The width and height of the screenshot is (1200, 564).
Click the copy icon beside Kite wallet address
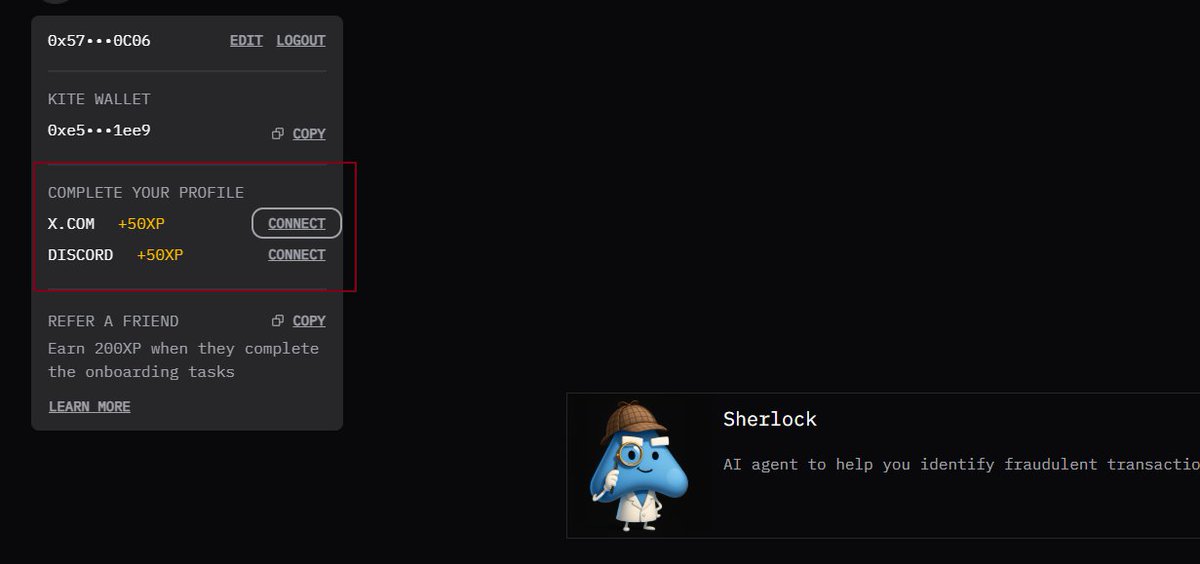click(x=278, y=134)
